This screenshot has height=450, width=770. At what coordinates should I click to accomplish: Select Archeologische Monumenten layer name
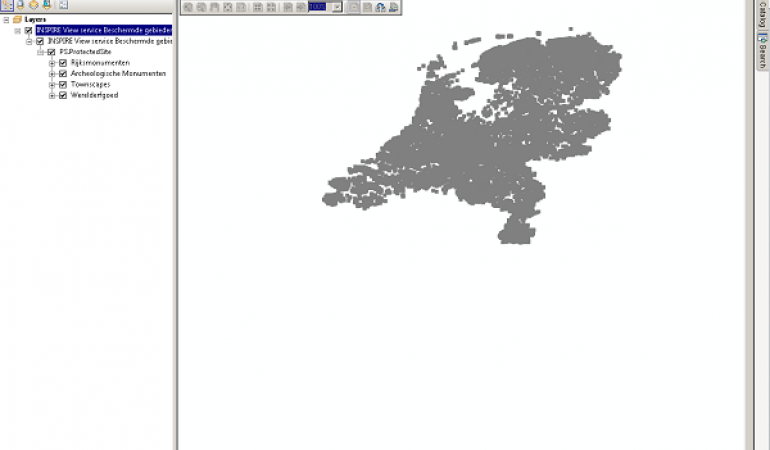click(x=118, y=74)
